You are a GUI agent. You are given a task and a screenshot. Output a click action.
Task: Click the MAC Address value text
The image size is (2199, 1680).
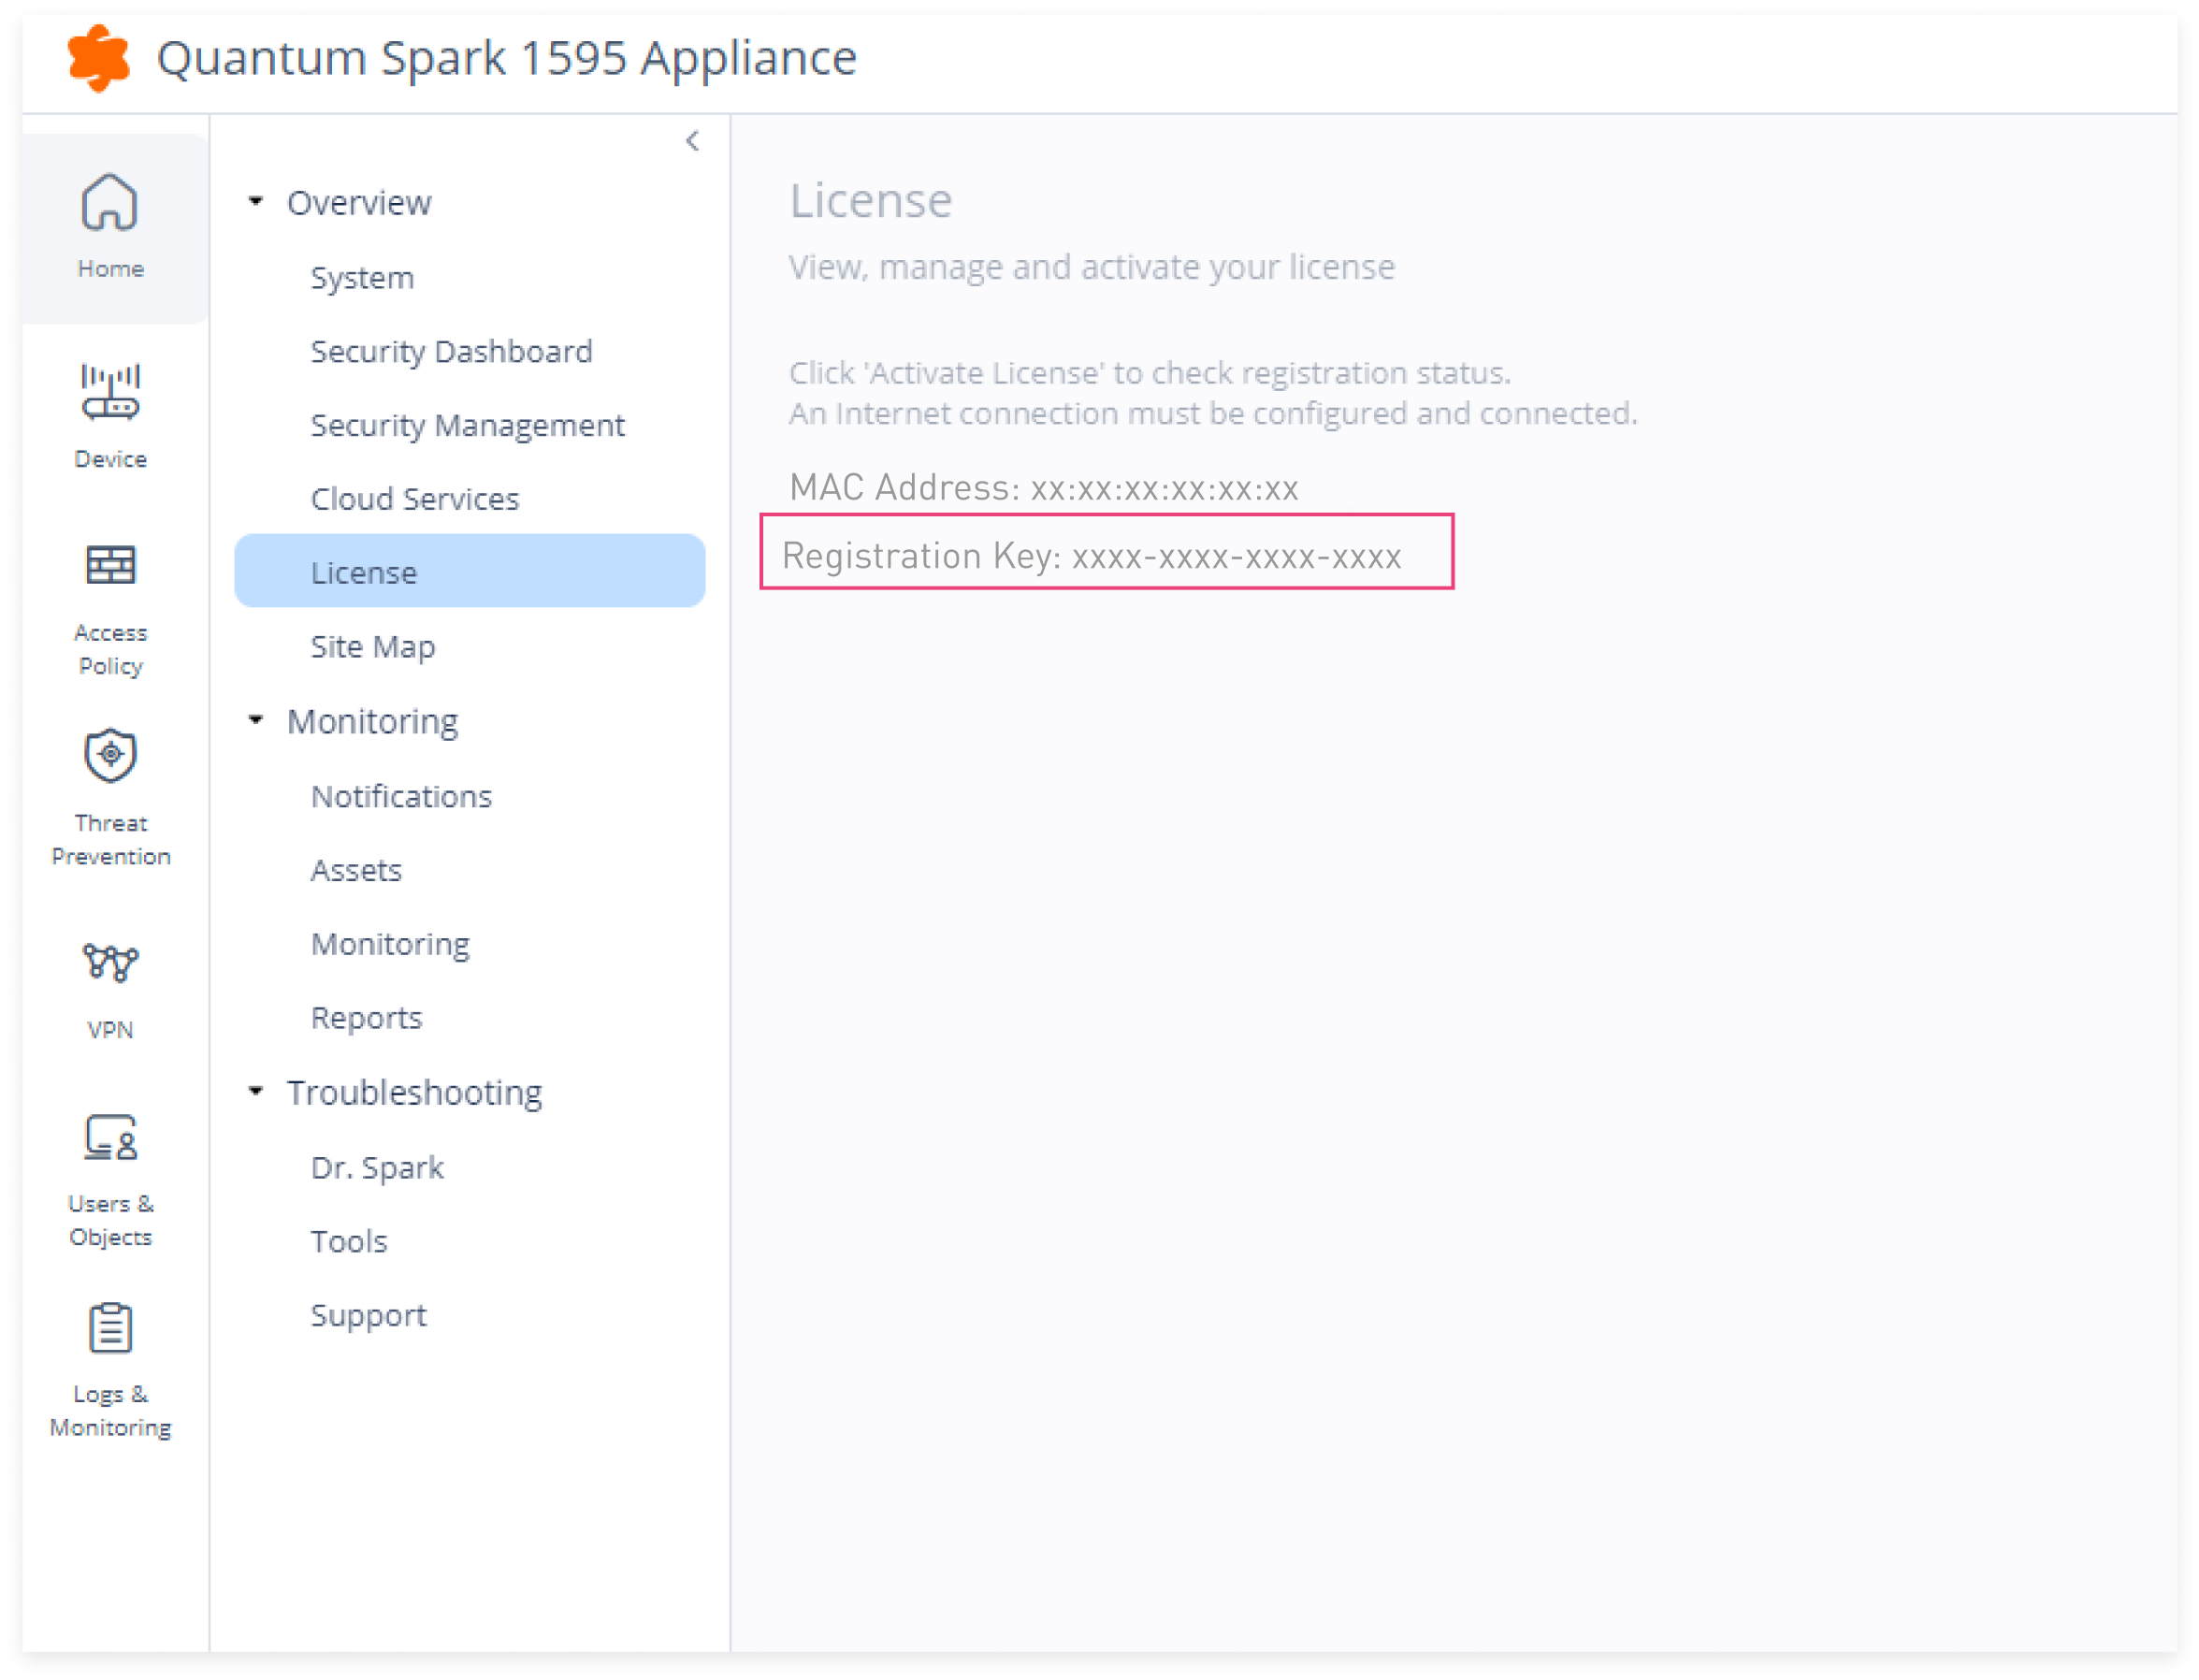[x=1164, y=489]
